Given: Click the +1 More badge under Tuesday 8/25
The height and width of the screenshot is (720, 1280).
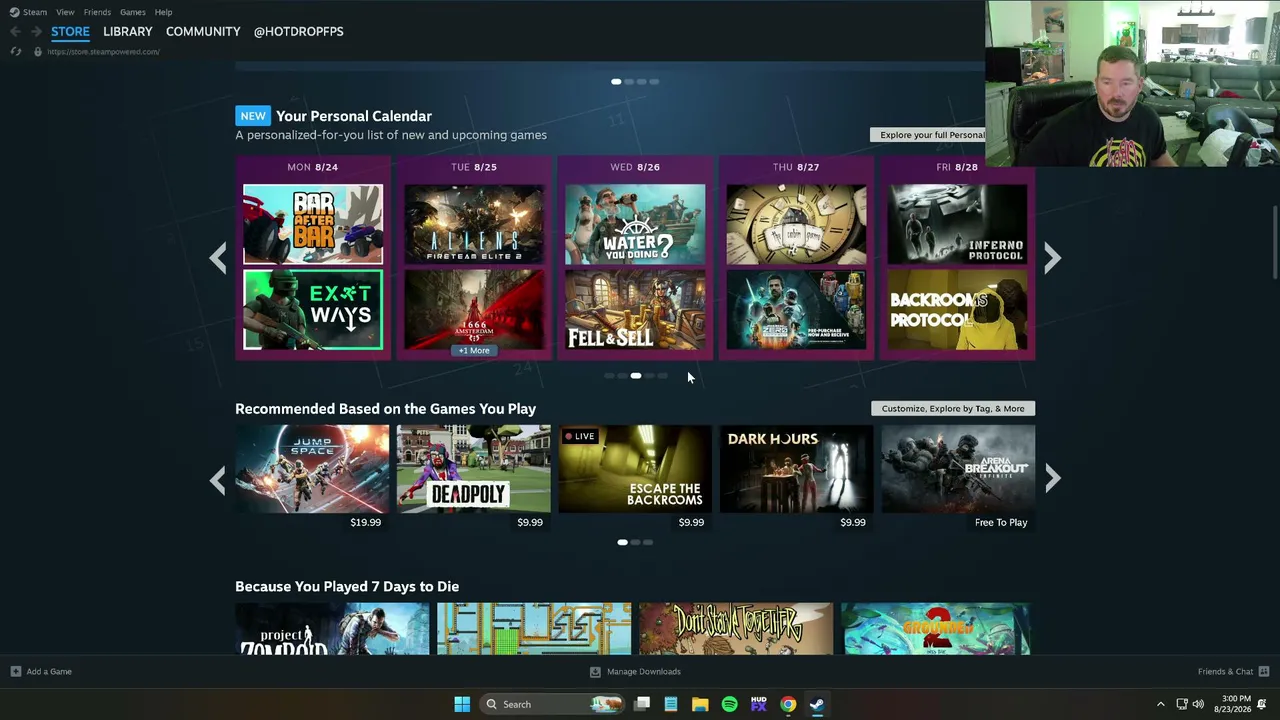Looking at the screenshot, I should pos(474,351).
